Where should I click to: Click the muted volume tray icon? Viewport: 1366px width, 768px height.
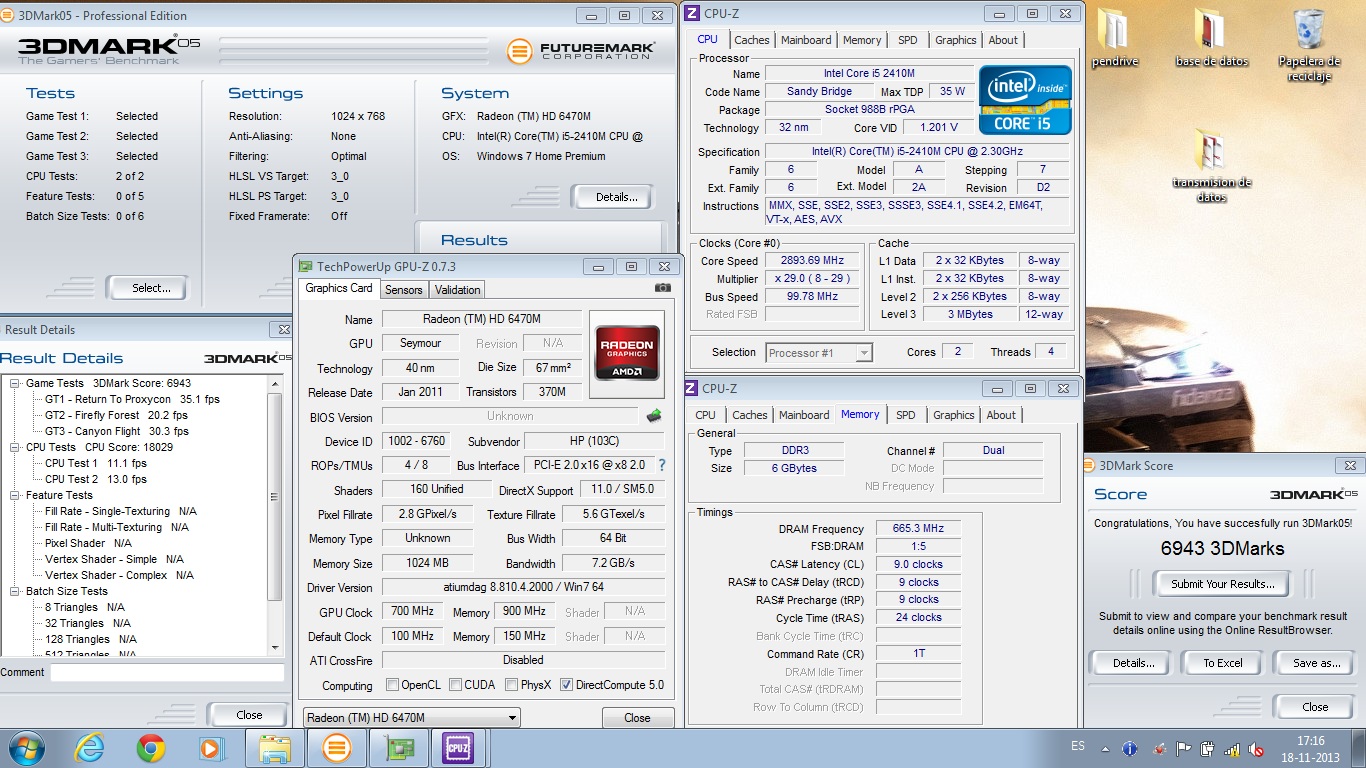click(x=1257, y=748)
